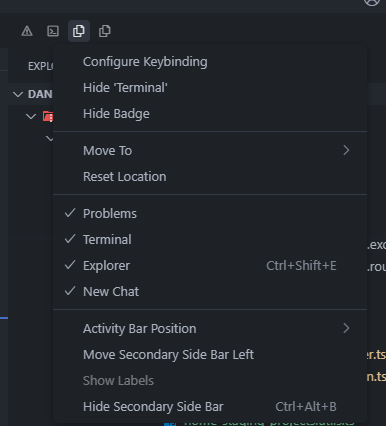Screen dimensions: 386x426
Task: Choose Configure Keybinding
Action: pos(210,62)
